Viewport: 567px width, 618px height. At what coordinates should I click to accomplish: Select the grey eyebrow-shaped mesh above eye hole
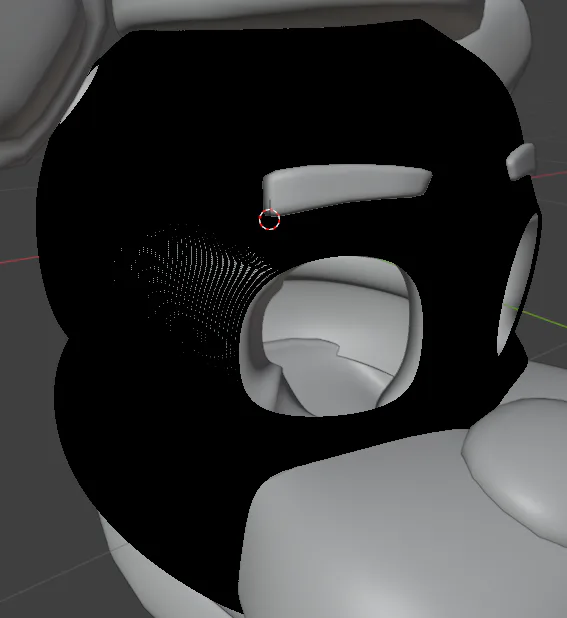pyautogui.click(x=347, y=188)
